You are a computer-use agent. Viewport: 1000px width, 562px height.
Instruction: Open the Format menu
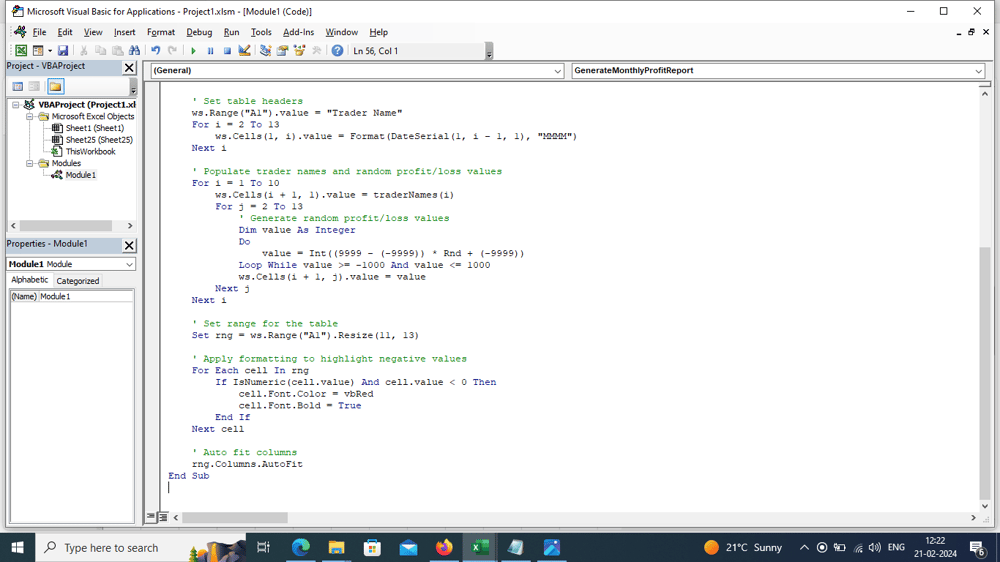(x=161, y=32)
